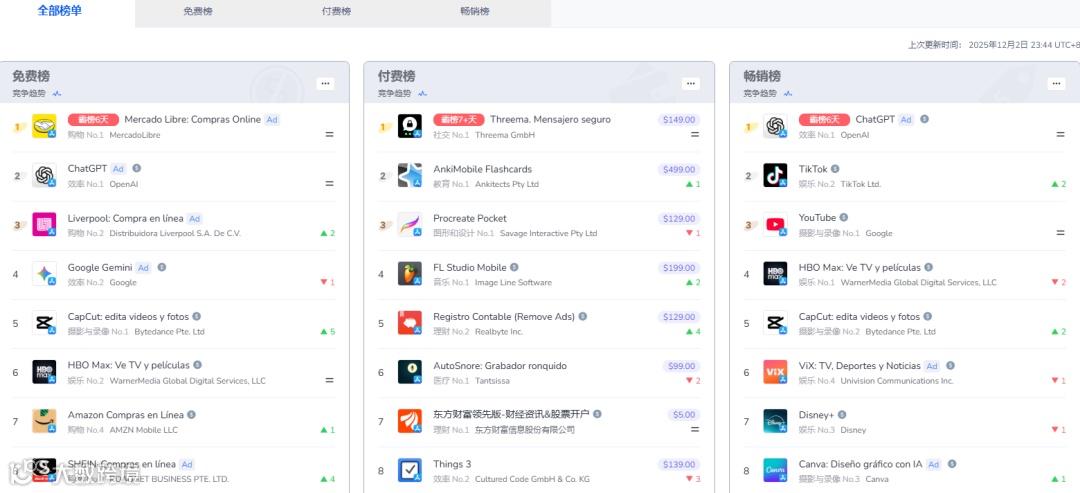Select the Canva app icon
This screenshot has width=1080, height=493.
click(x=776, y=470)
